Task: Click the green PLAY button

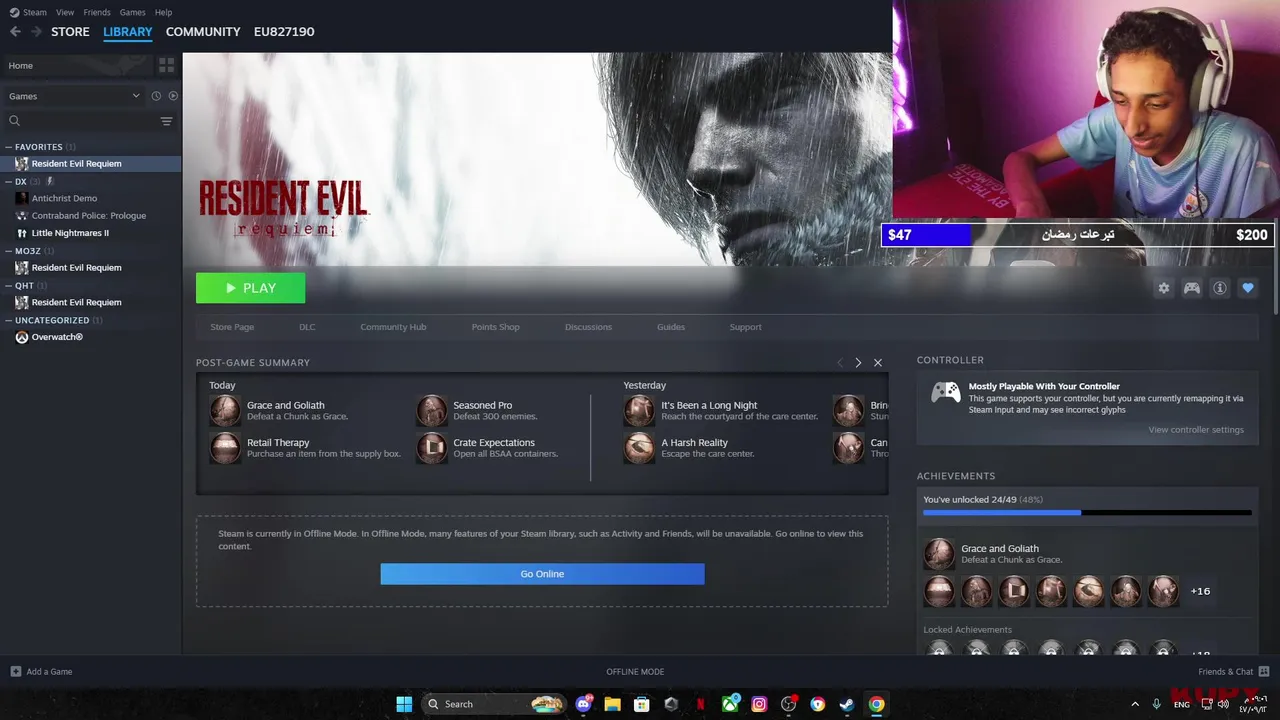Action: 250,288
